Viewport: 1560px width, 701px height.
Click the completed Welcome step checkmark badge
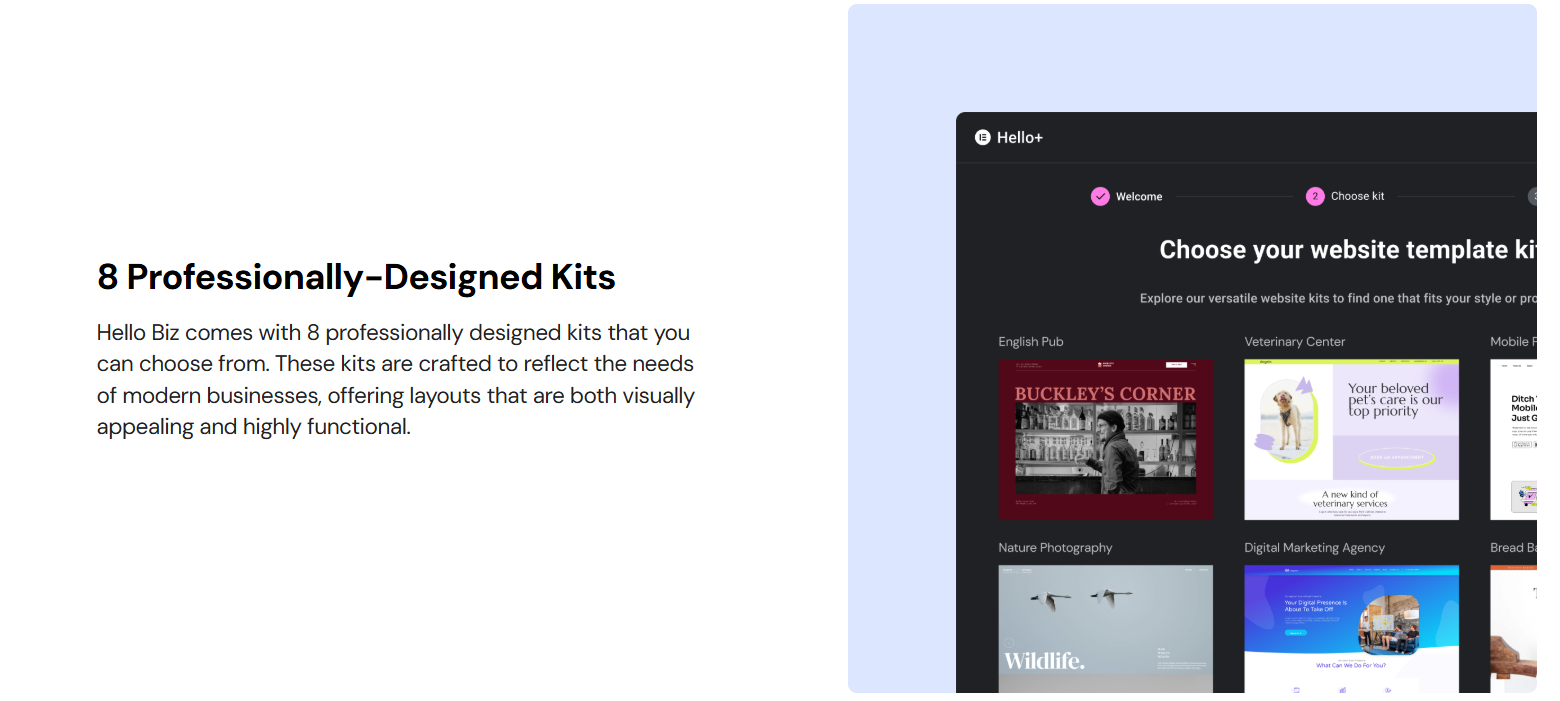point(1101,196)
